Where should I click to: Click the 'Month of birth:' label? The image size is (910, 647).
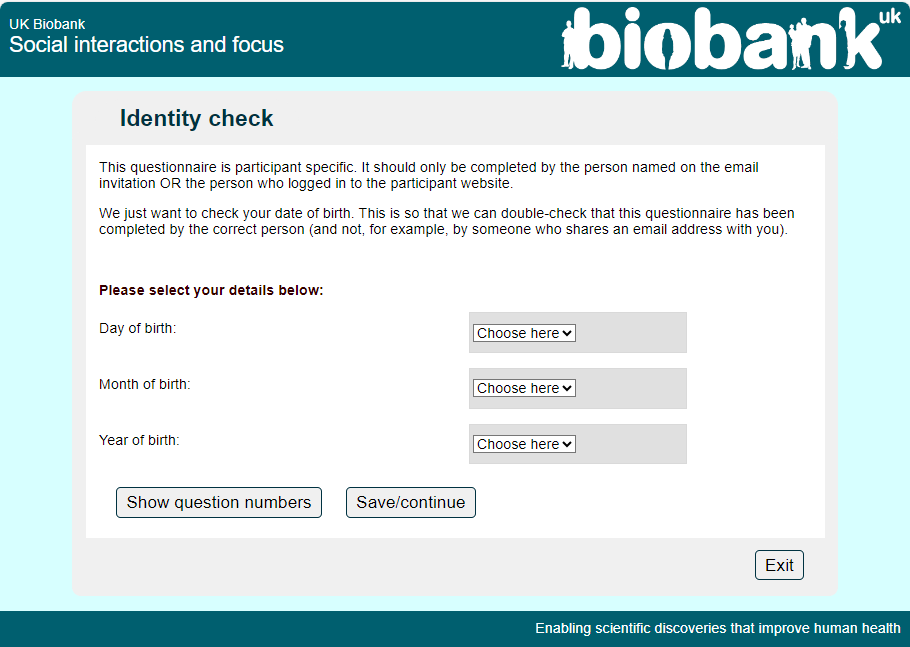tap(144, 384)
